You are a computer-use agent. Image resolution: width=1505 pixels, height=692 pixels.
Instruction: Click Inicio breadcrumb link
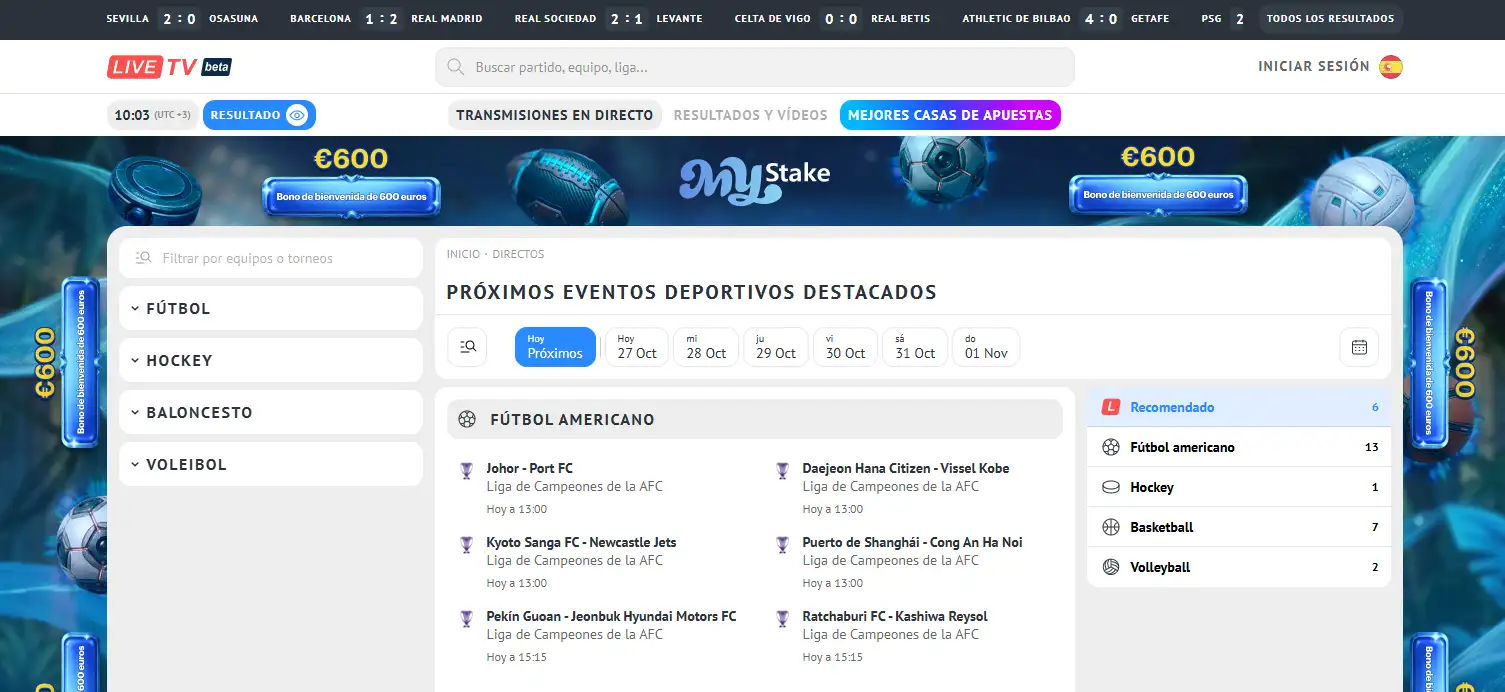pyautogui.click(x=463, y=254)
